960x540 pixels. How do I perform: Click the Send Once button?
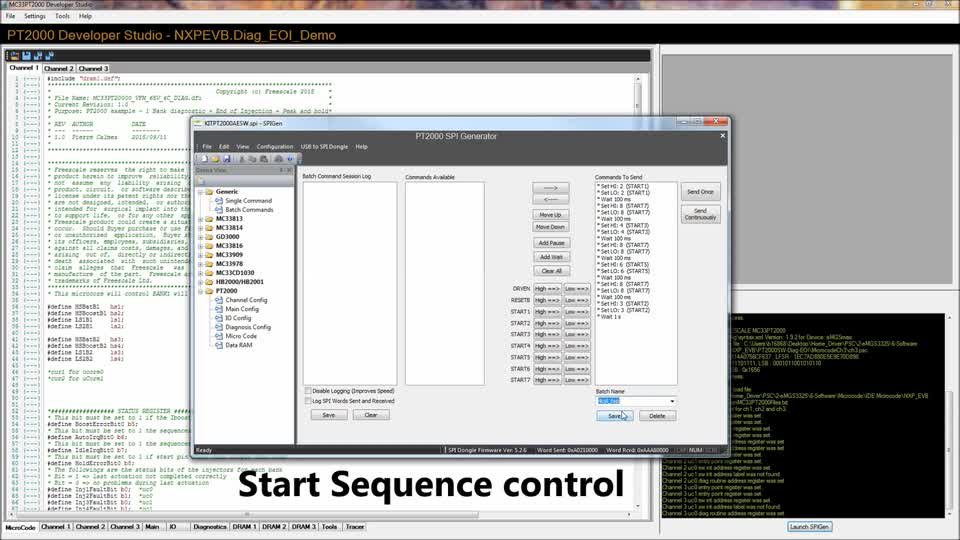tap(700, 191)
